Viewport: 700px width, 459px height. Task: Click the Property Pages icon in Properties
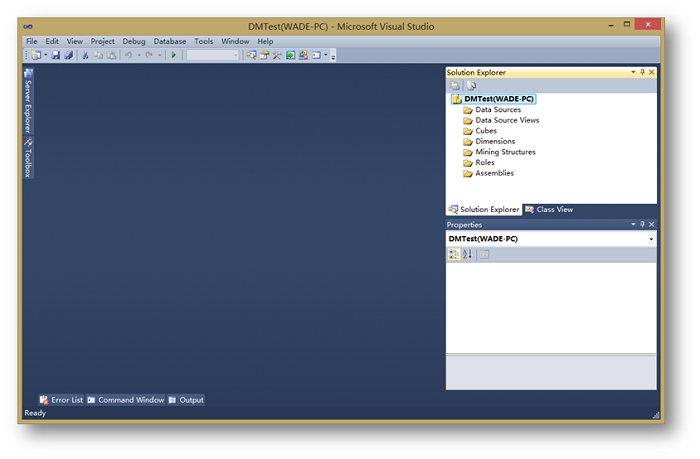484,255
